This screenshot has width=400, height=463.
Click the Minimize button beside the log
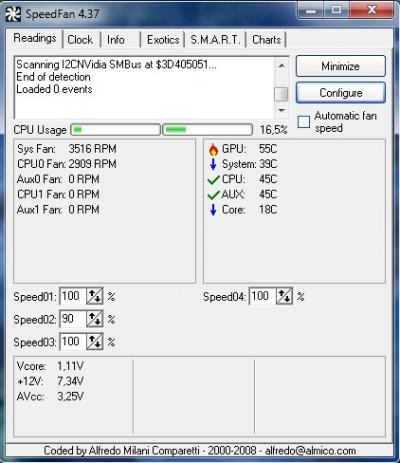click(341, 66)
